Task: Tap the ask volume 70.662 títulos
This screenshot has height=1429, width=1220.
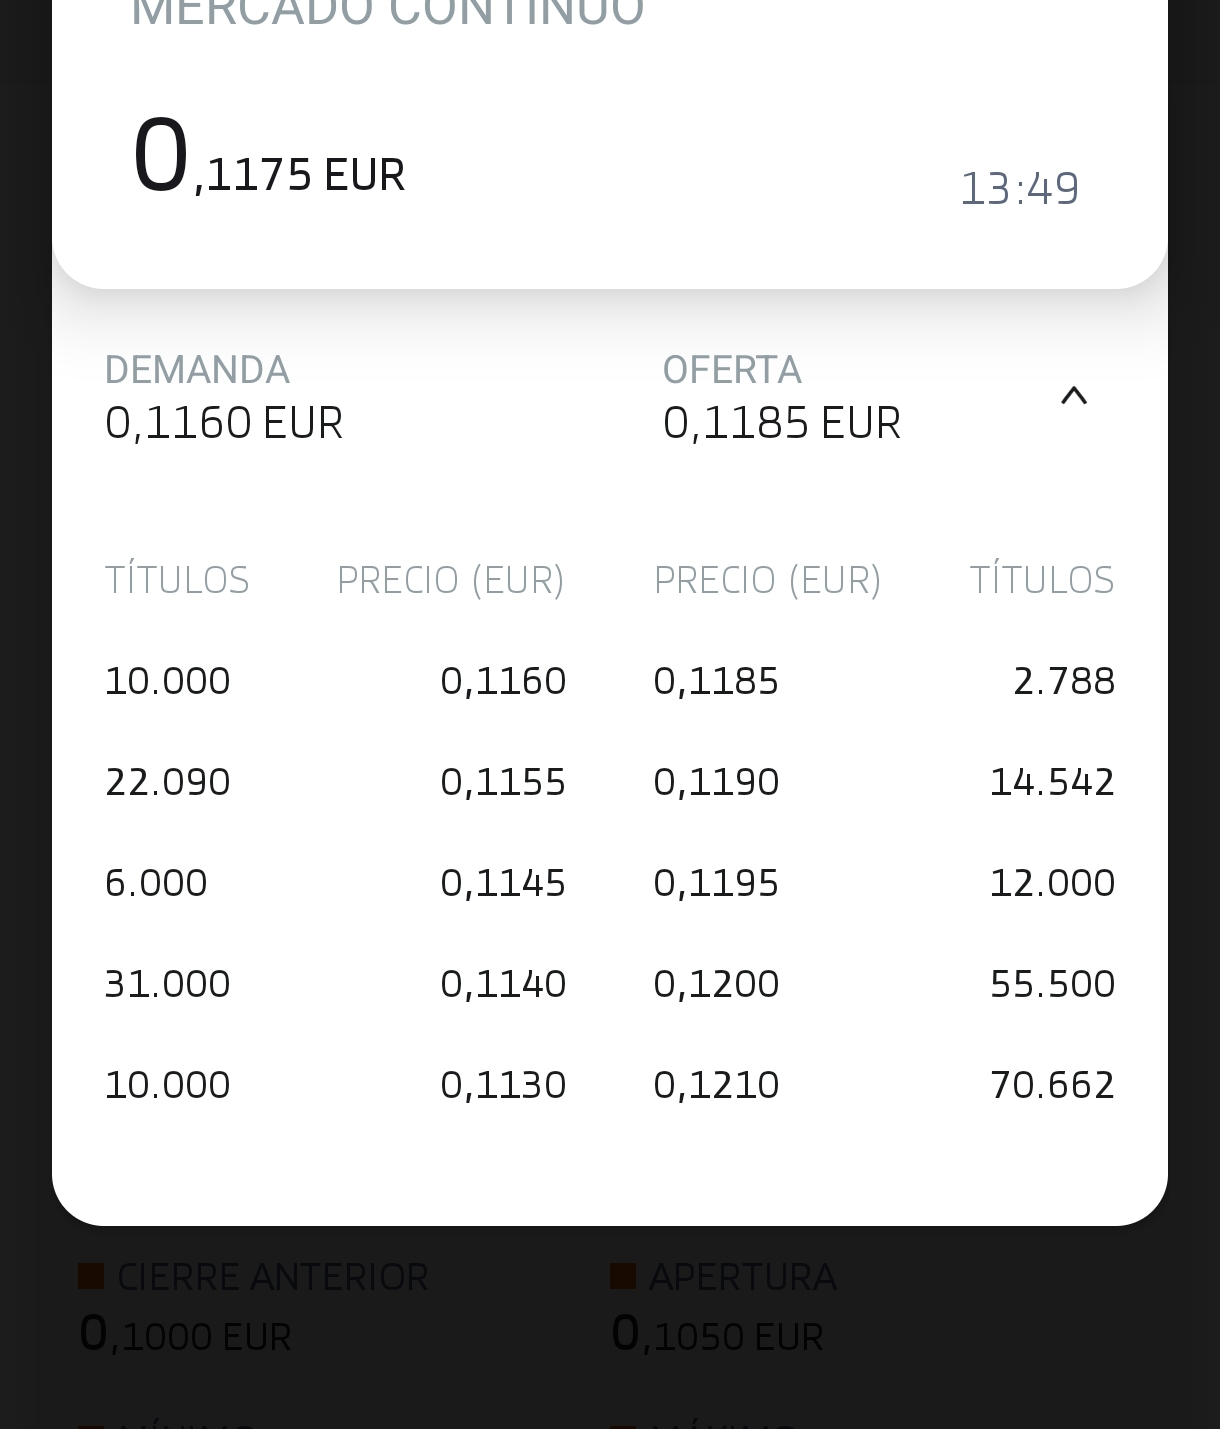Action: point(1052,1085)
